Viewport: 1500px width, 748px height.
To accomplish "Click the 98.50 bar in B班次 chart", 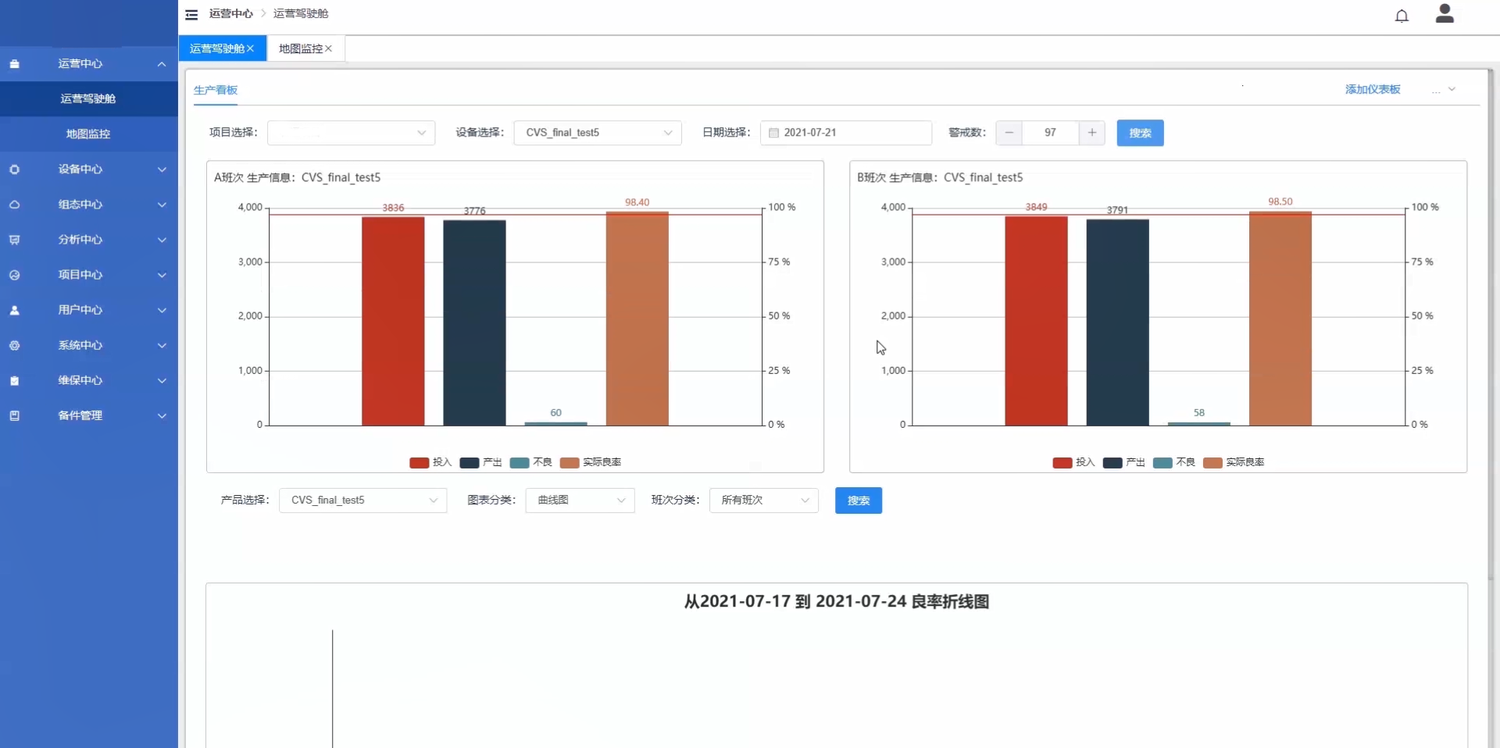I will pos(1280,319).
